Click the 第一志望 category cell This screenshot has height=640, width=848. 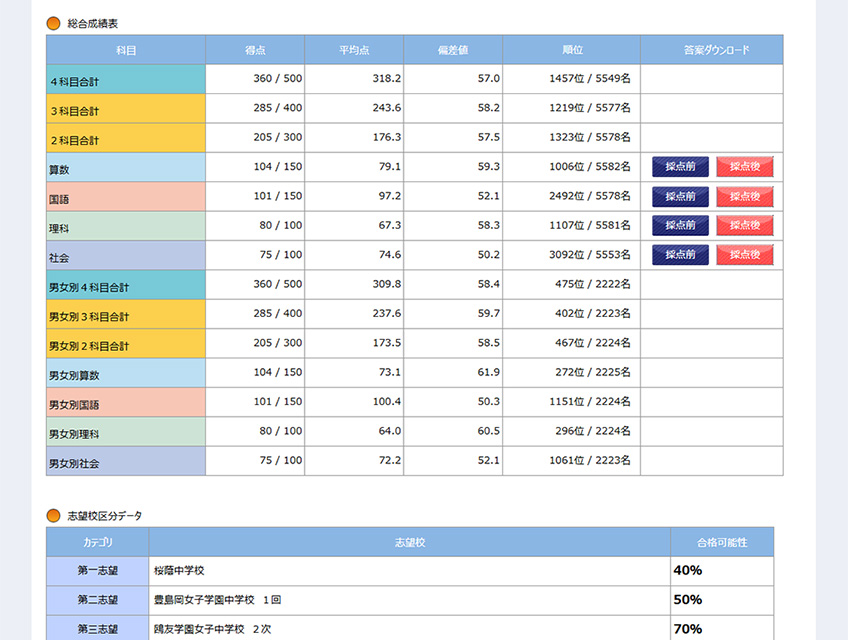(x=98, y=571)
